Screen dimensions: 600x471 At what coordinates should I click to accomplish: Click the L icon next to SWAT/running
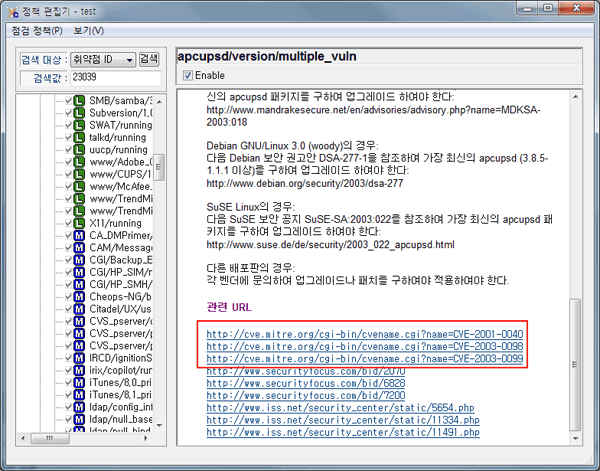[x=79, y=125]
